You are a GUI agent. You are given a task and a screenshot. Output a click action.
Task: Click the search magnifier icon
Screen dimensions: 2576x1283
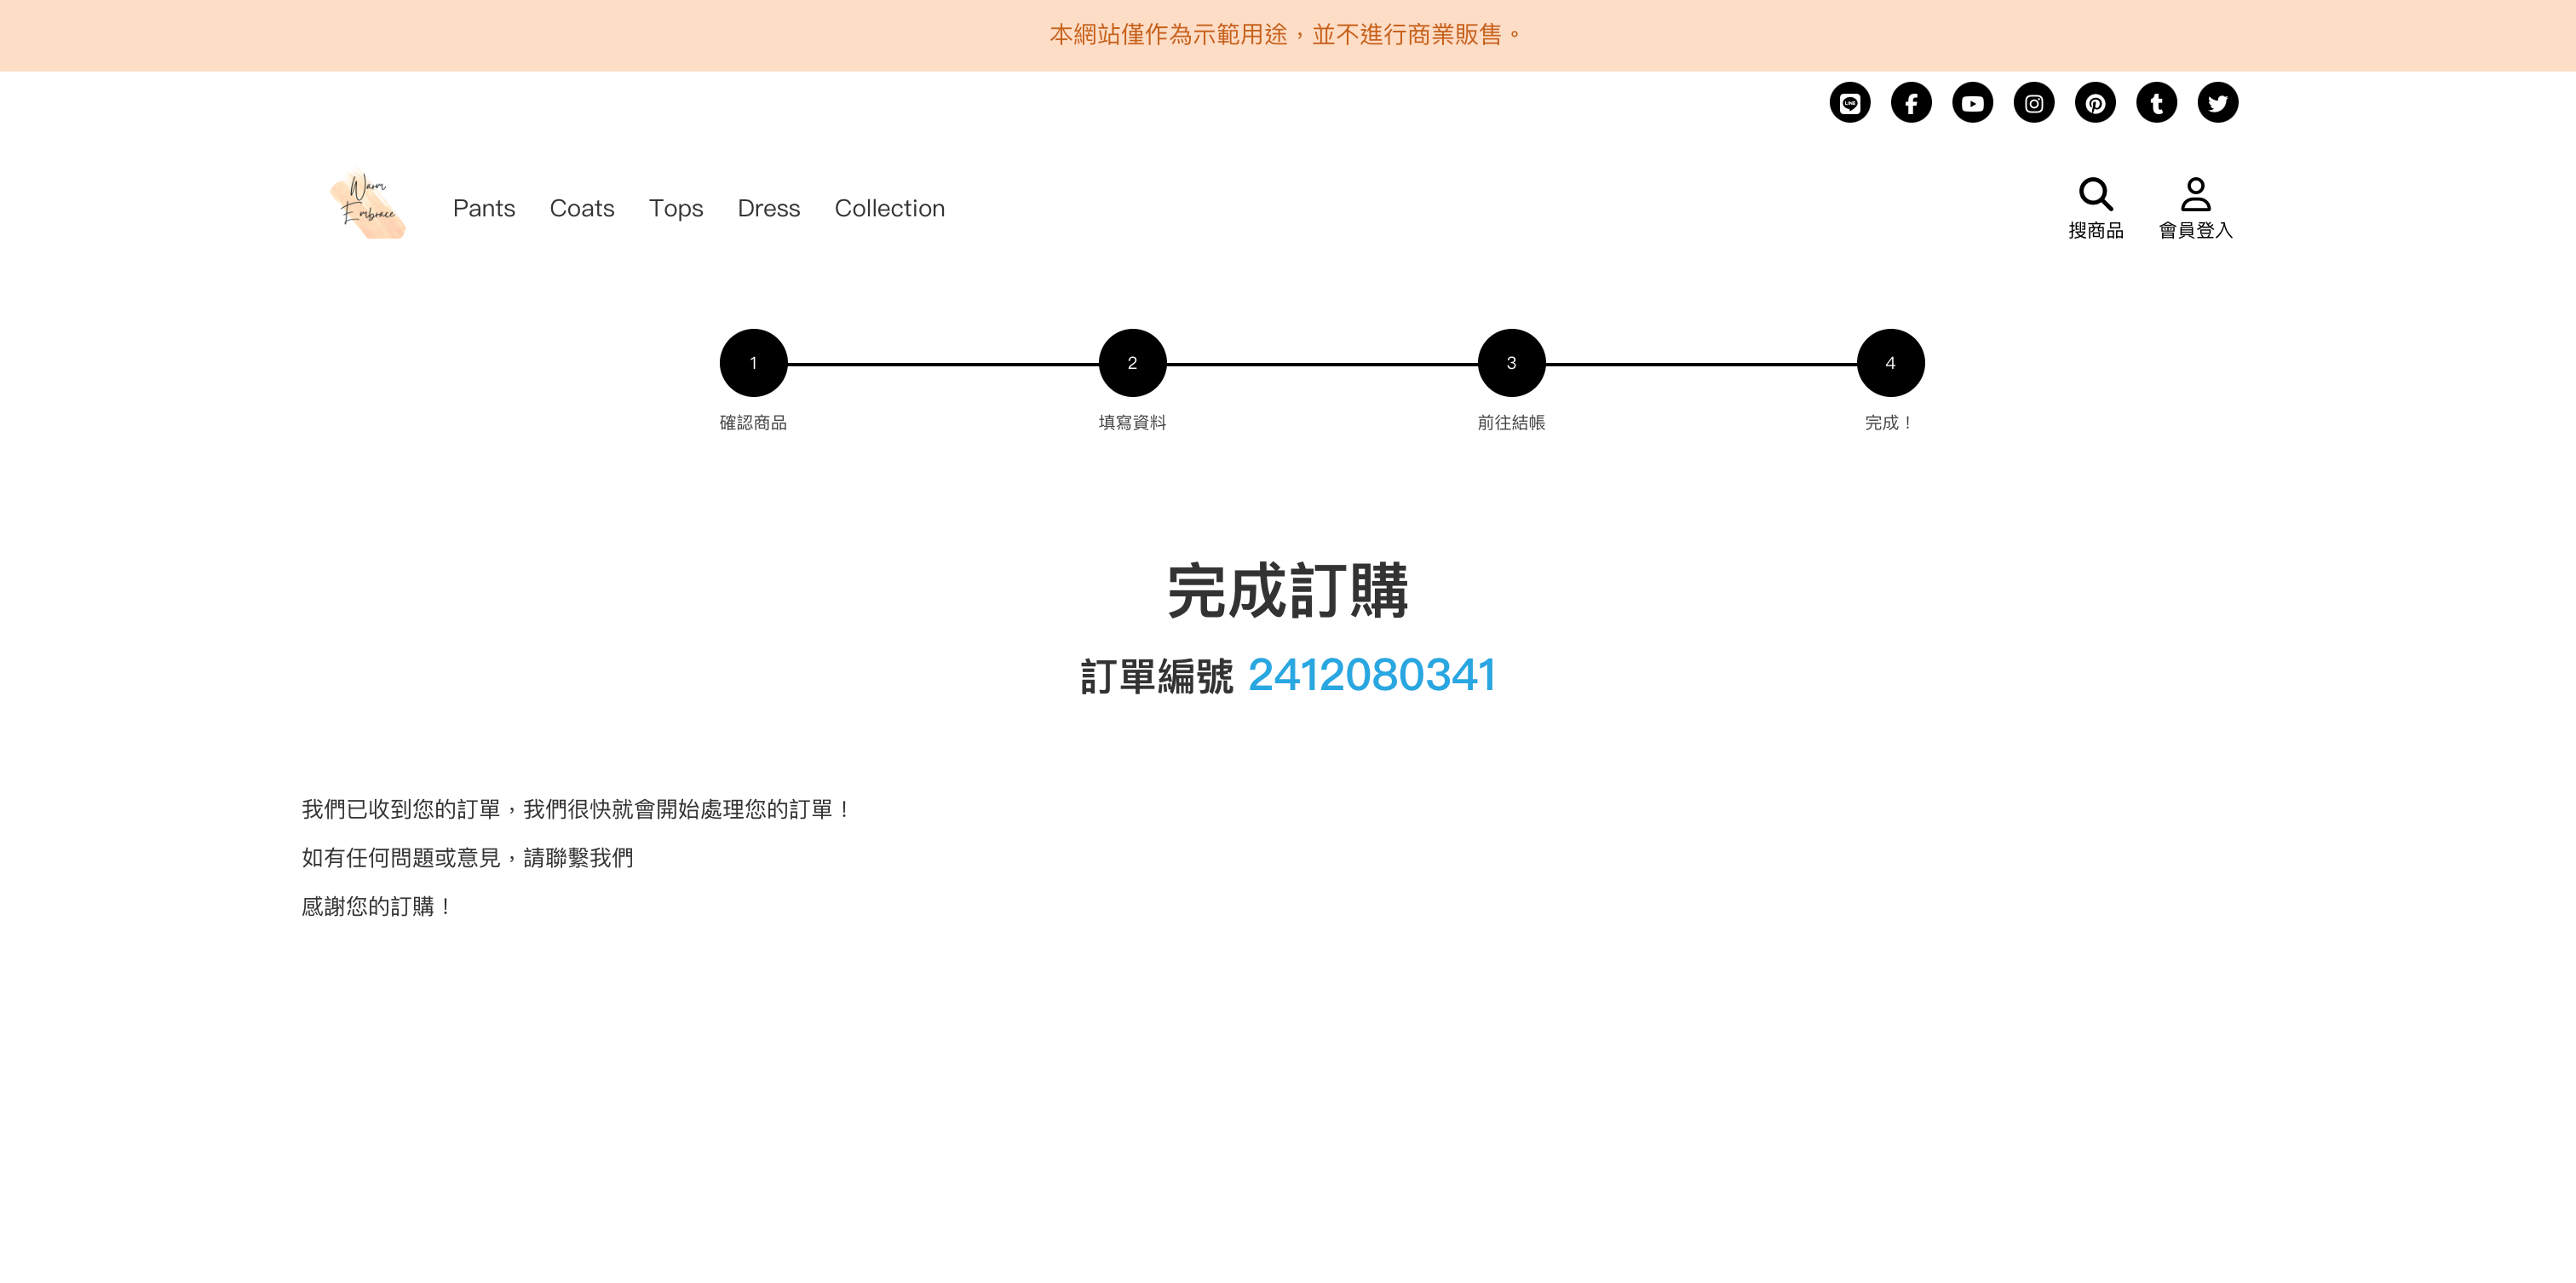point(2095,194)
